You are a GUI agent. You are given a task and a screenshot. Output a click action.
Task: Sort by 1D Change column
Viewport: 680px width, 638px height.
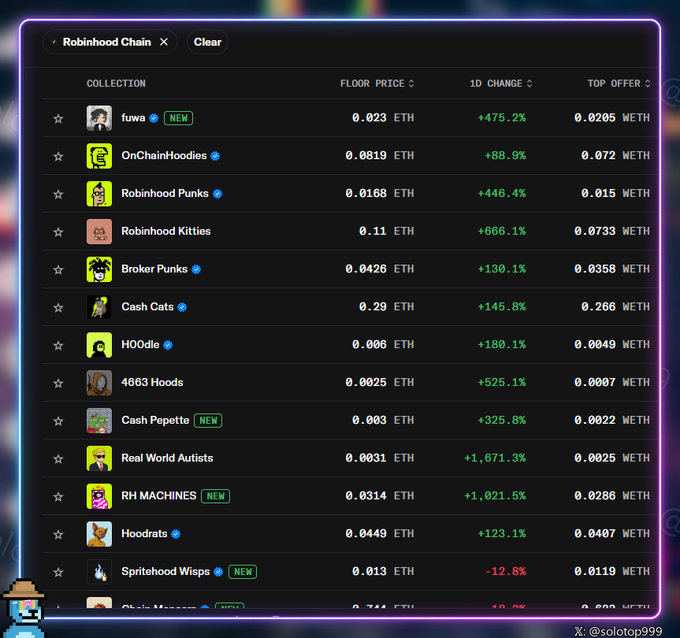(x=501, y=83)
